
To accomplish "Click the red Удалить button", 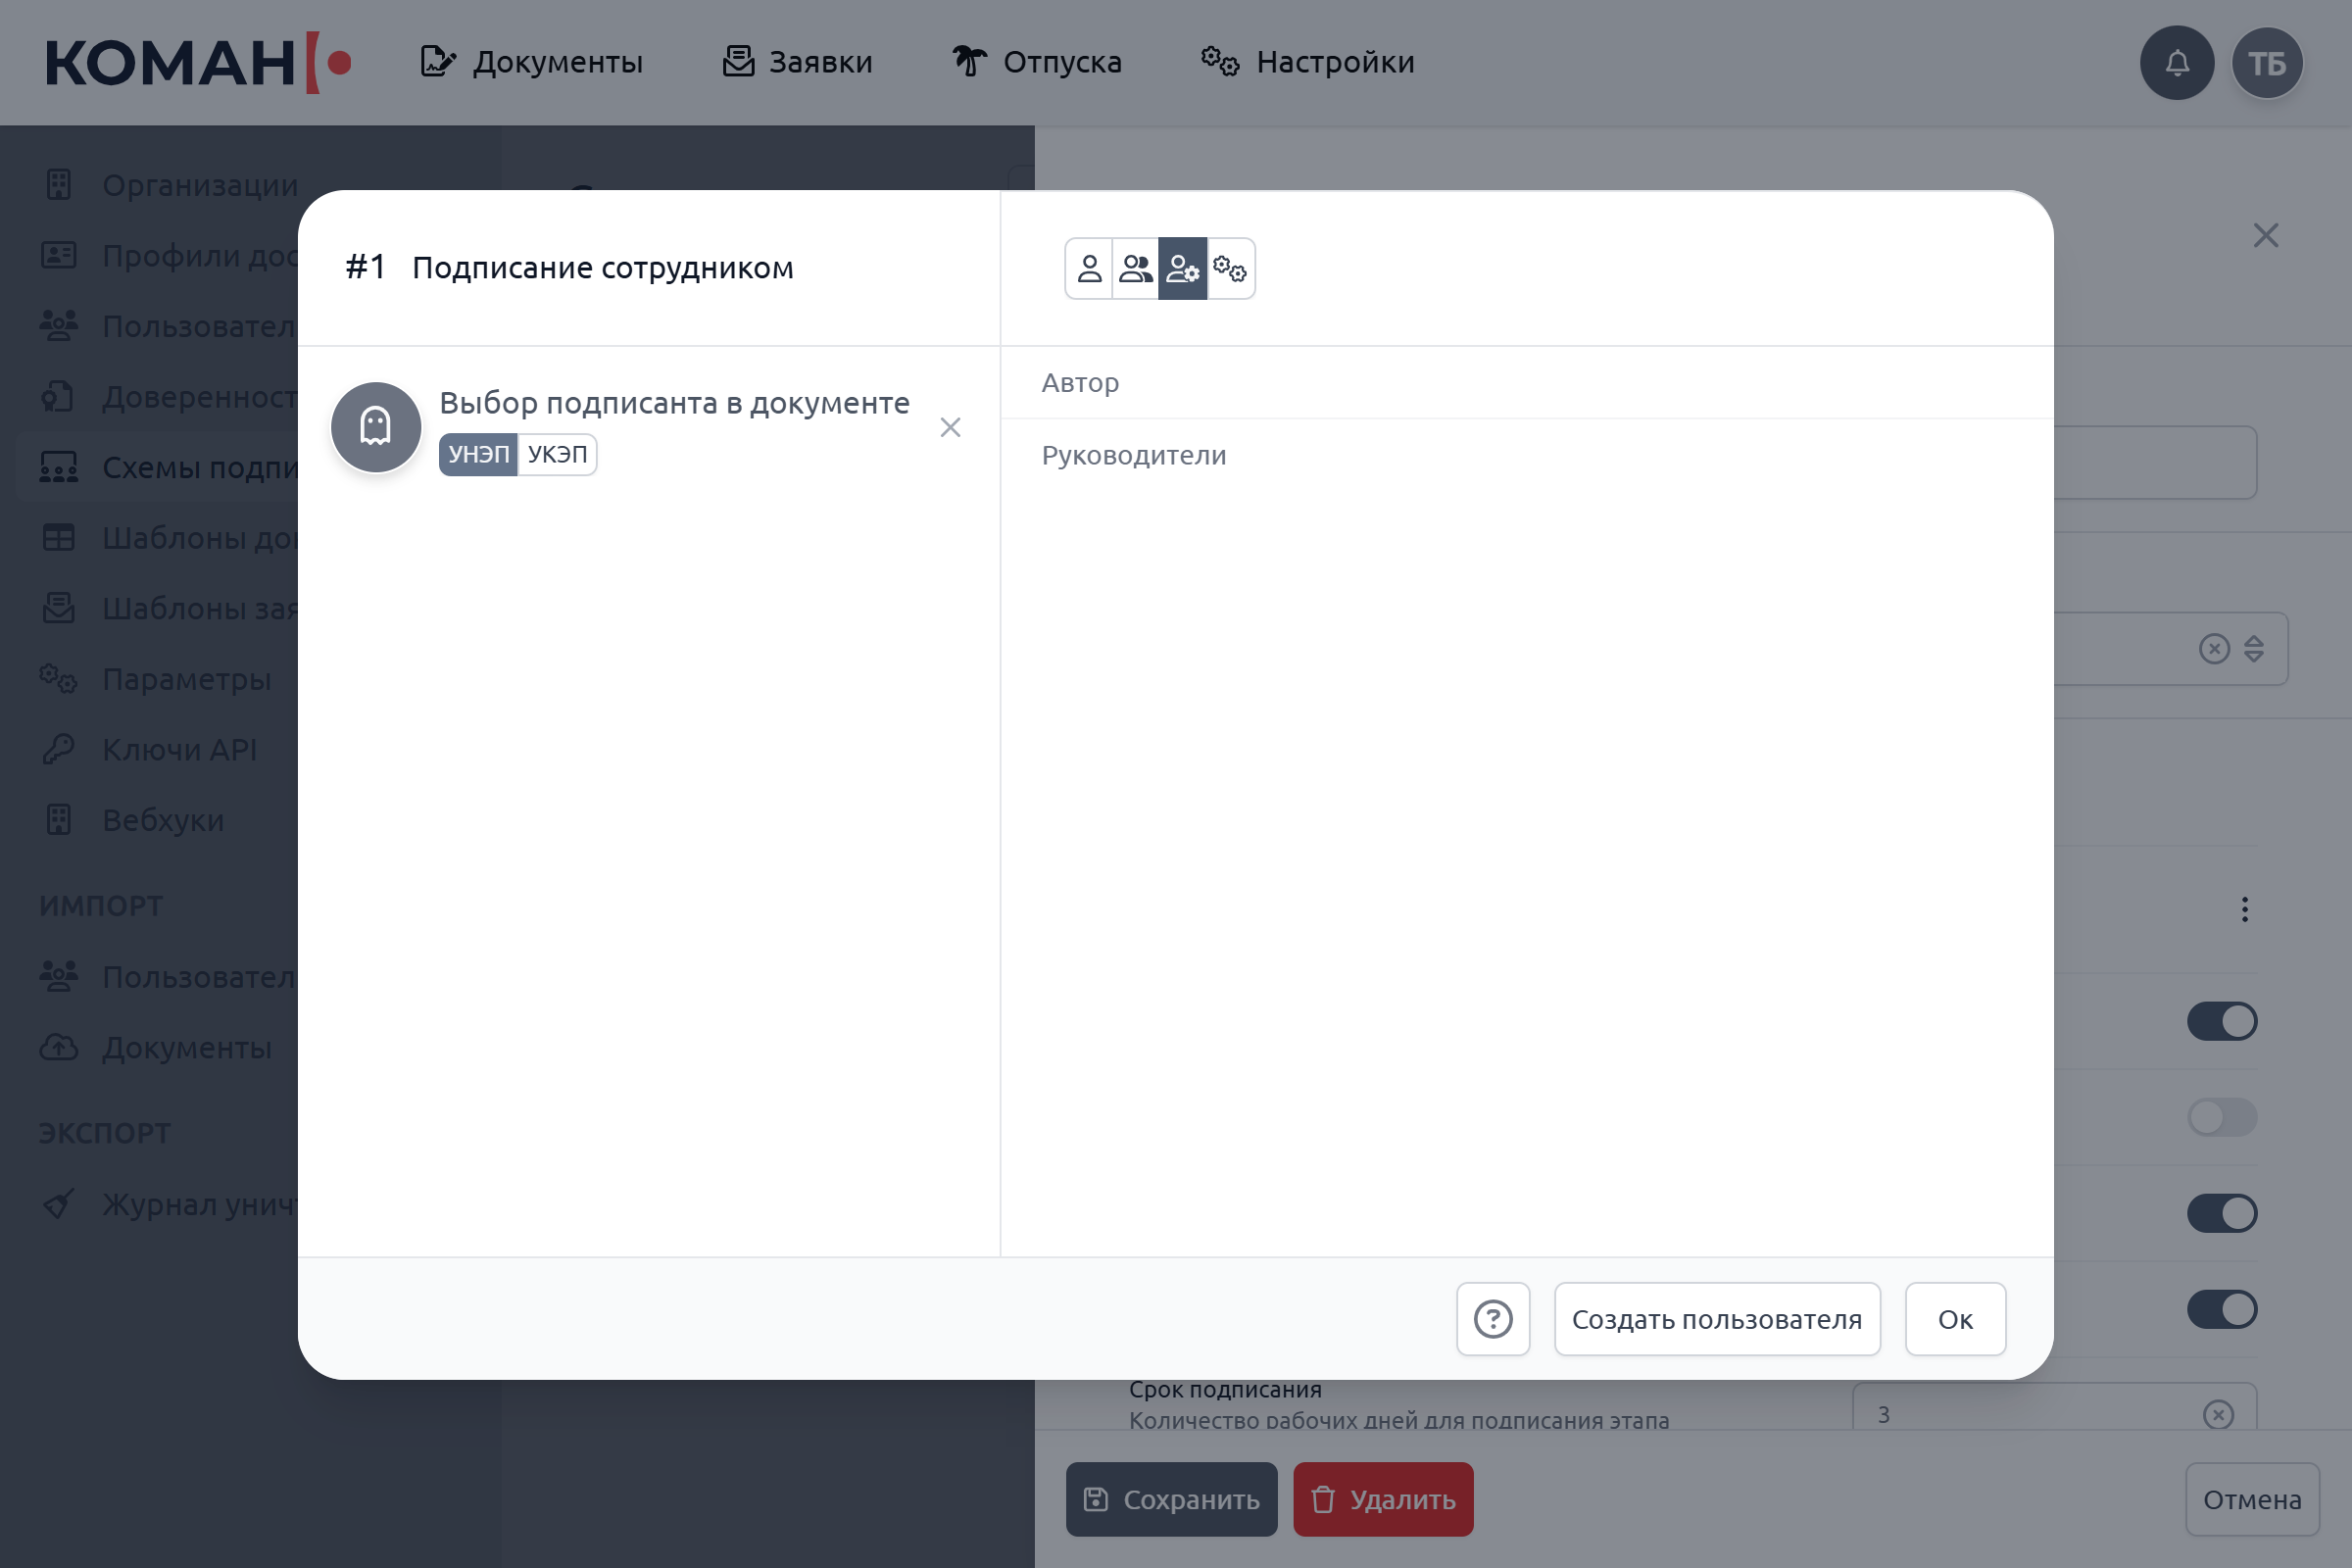I will tap(1383, 1500).
